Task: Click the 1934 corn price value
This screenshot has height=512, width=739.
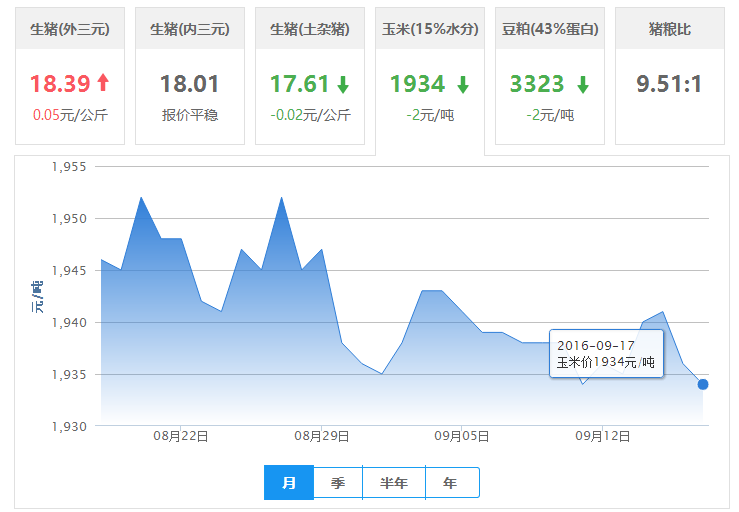Action: click(418, 84)
